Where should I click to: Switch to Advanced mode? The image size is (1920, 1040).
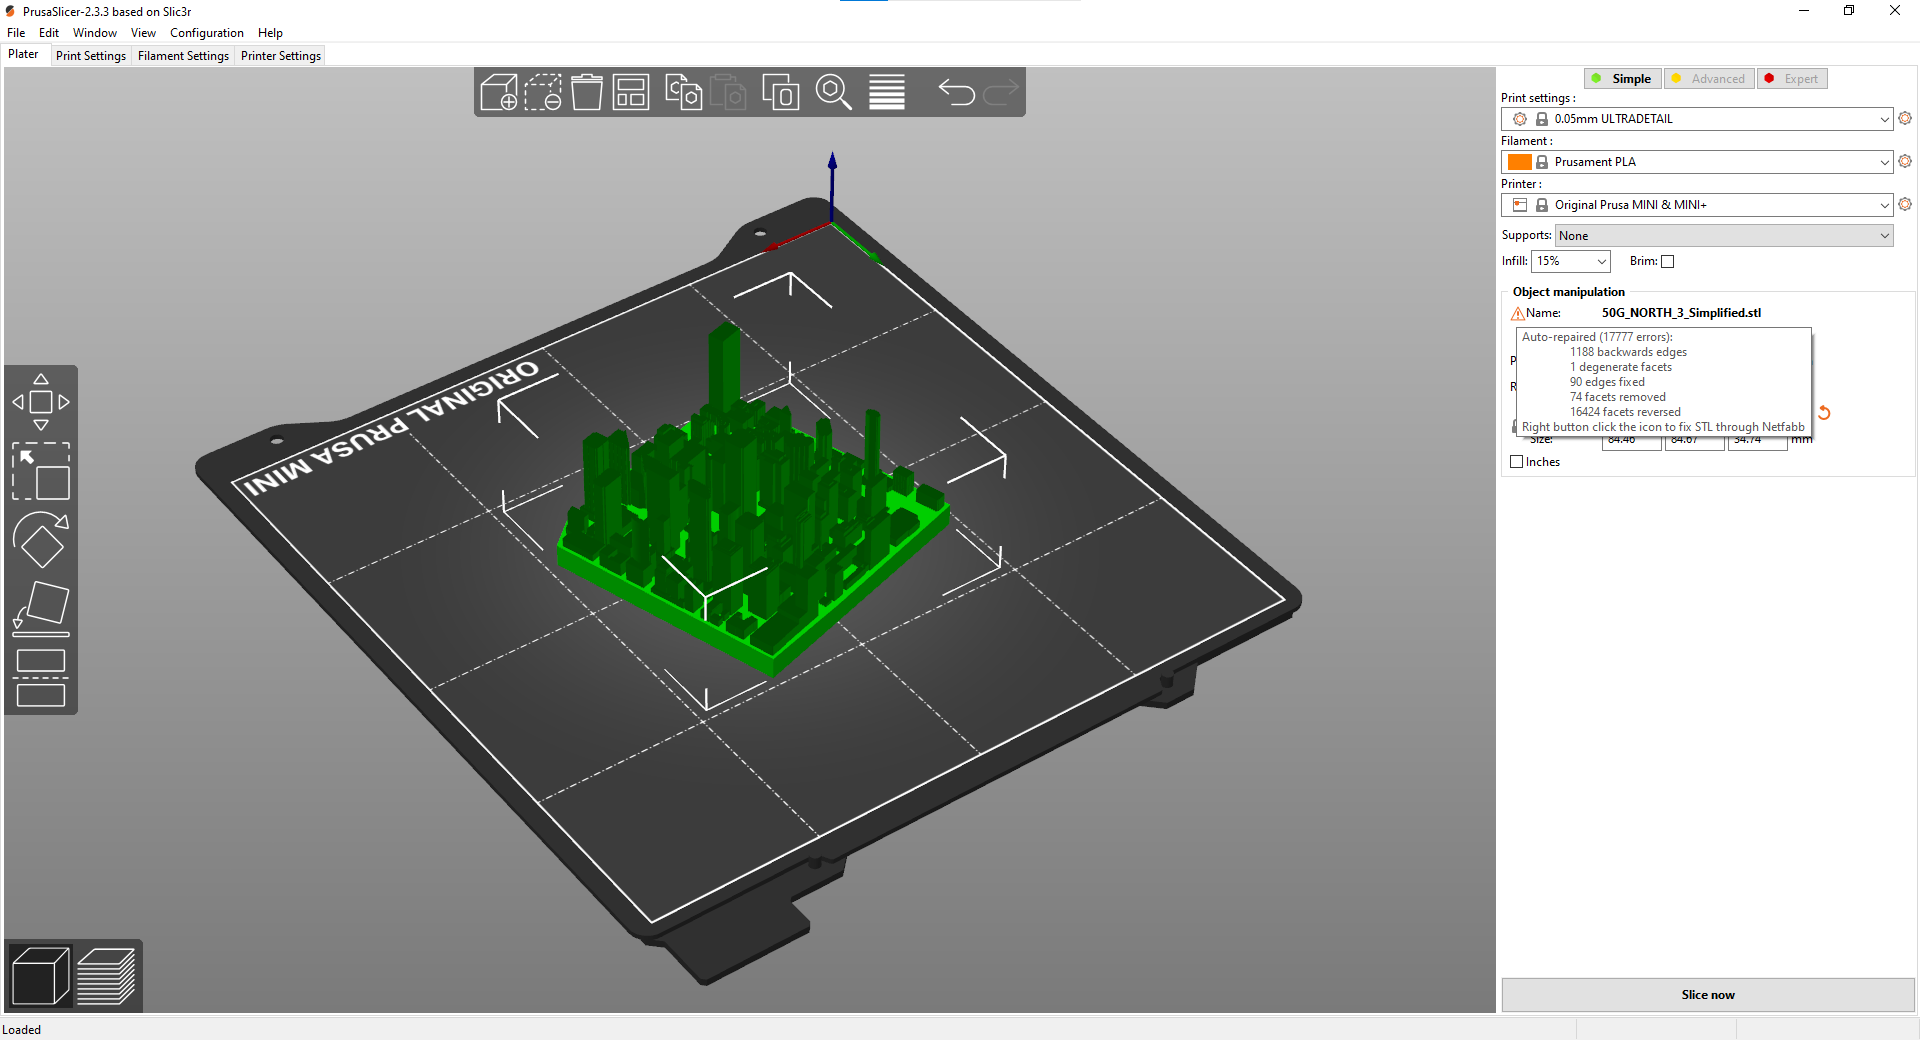pyautogui.click(x=1709, y=79)
